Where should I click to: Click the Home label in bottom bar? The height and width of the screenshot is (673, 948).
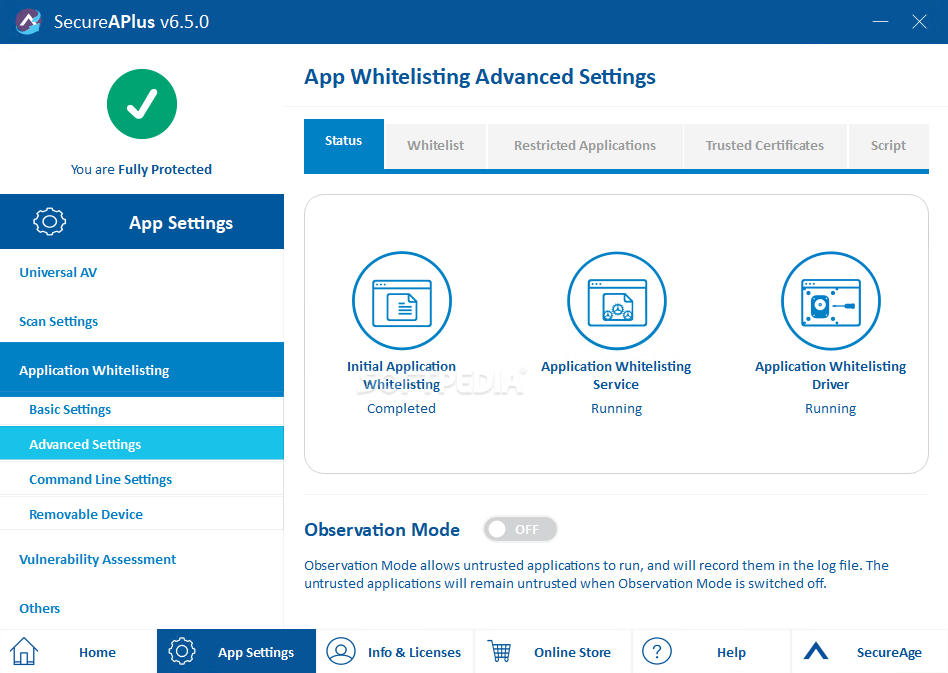point(97,652)
